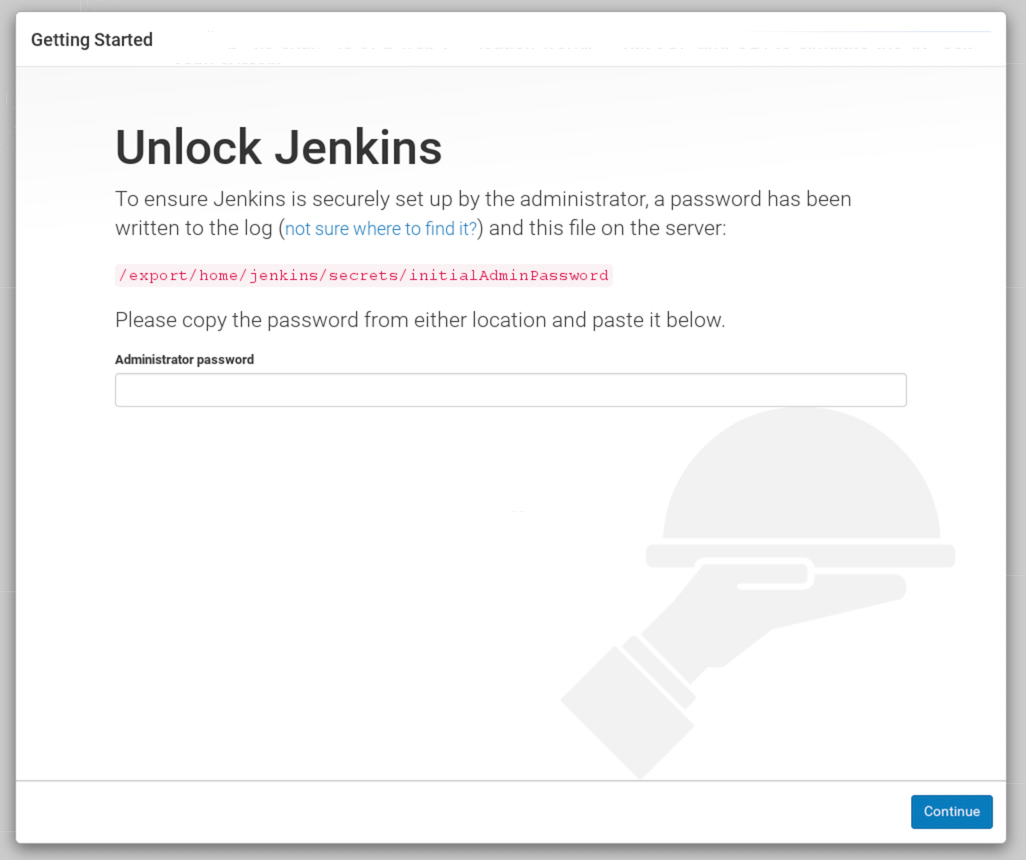Viewport: 1026px width, 860px height.
Task: Click the initialAdminPassword file path text
Action: tap(363, 275)
